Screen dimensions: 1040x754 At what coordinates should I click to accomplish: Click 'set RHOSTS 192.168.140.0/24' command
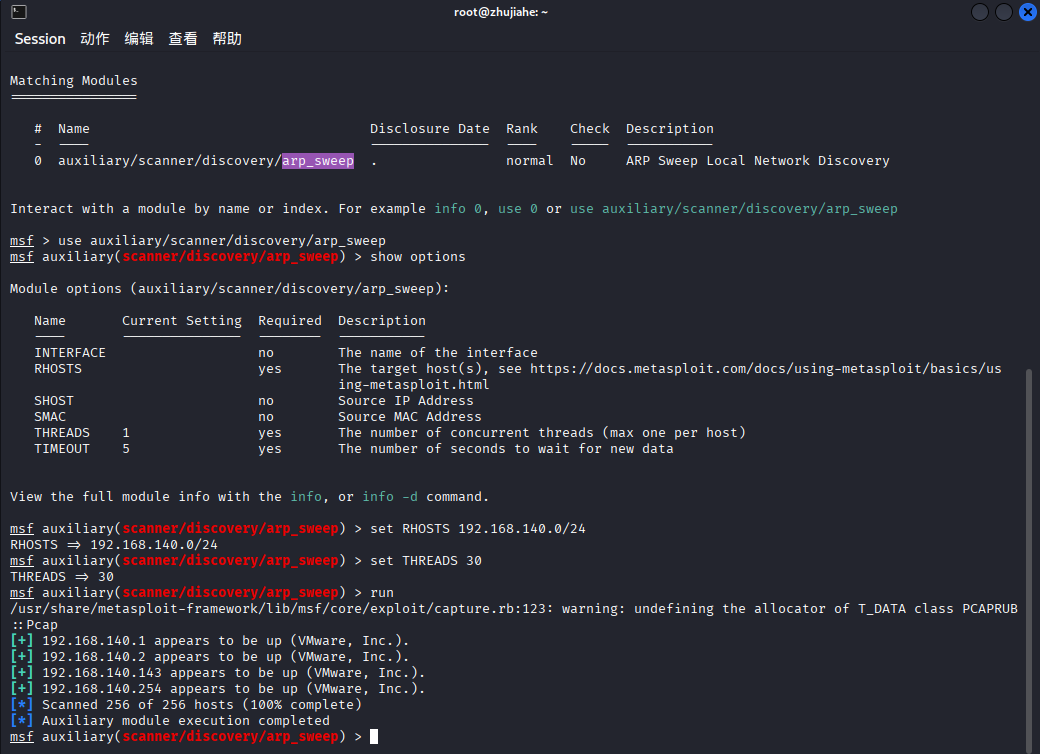pyautogui.click(x=478, y=529)
